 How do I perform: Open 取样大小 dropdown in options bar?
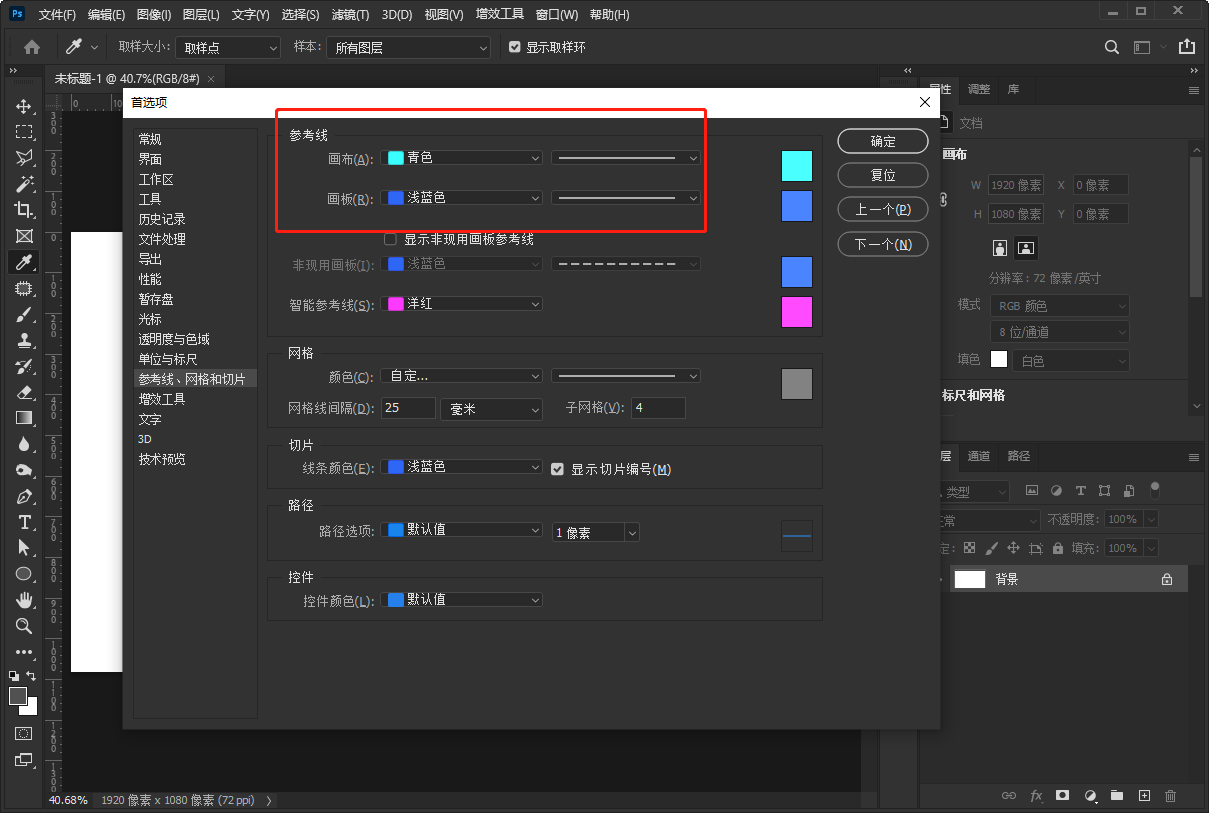click(228, 47)
